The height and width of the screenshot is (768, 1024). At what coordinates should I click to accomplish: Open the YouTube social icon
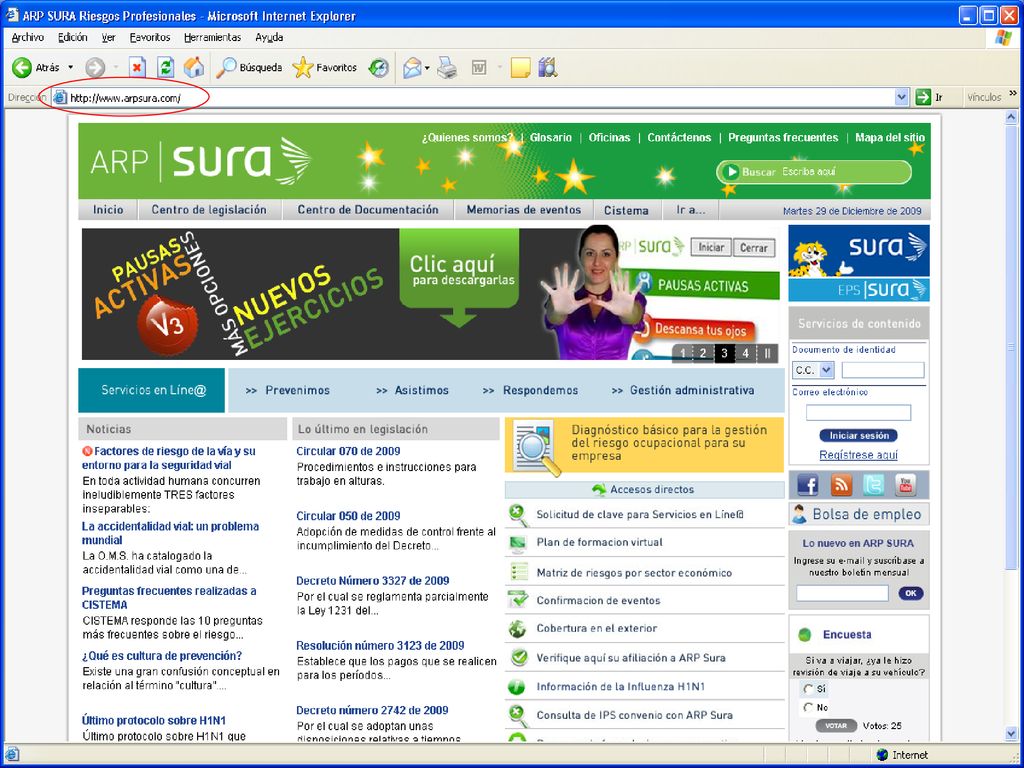click(906, 485)
